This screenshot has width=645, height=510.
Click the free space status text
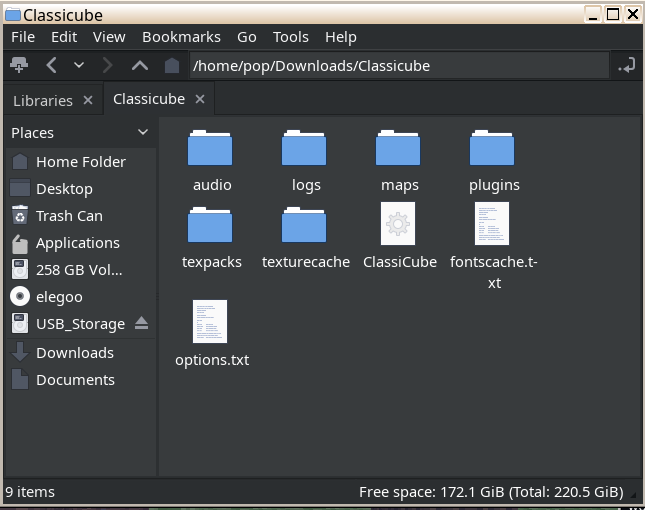click(x=491, y=492)
